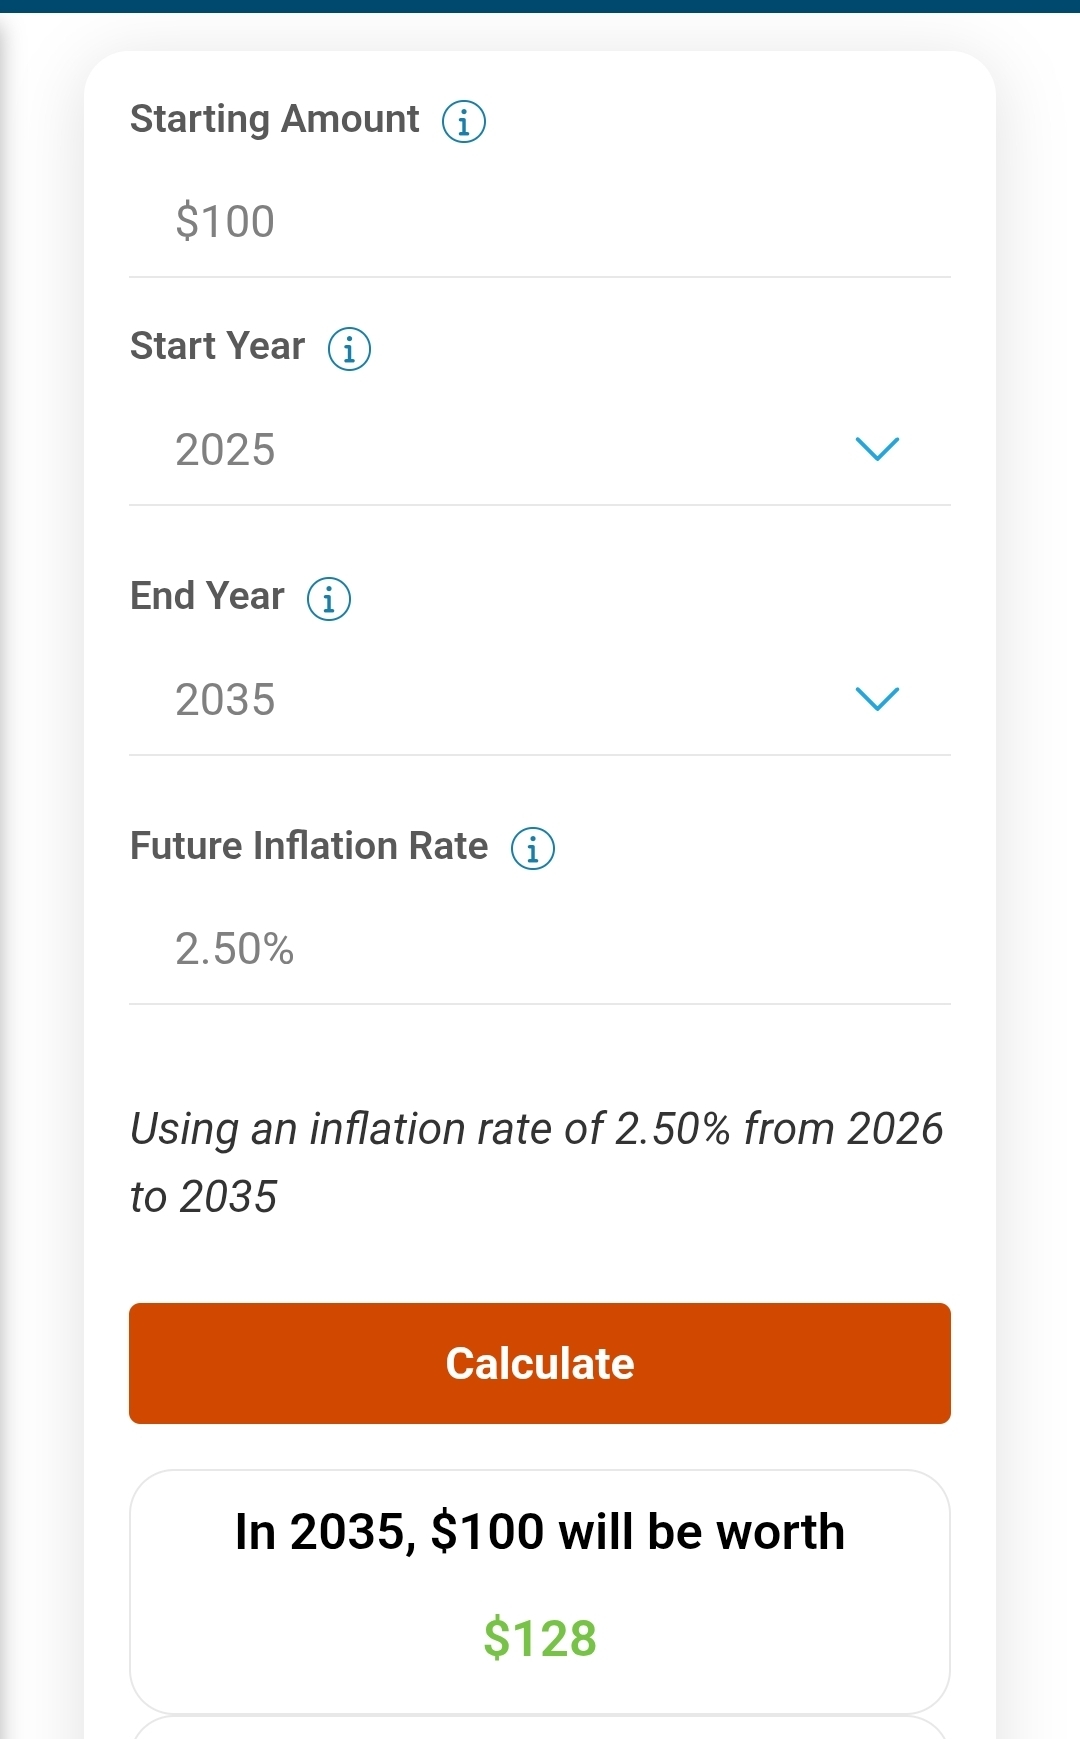Click the partially visible card below the result
This screenshot has width=1080, height=1739.
(540, 1727)
